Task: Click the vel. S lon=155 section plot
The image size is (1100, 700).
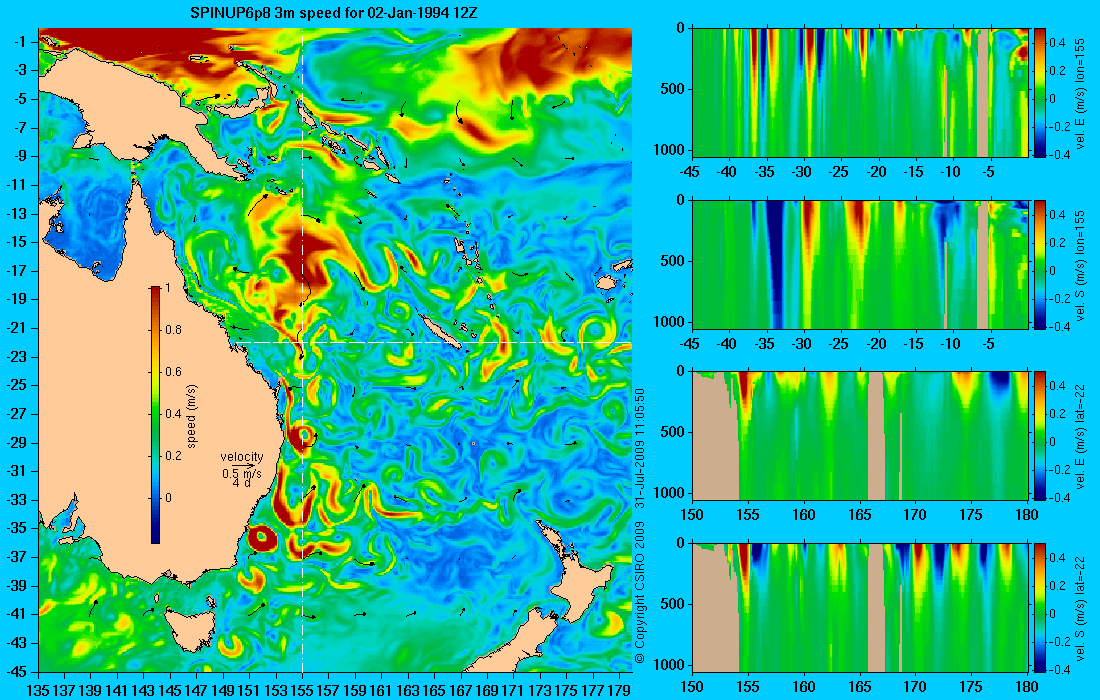Action: [860, 264]
